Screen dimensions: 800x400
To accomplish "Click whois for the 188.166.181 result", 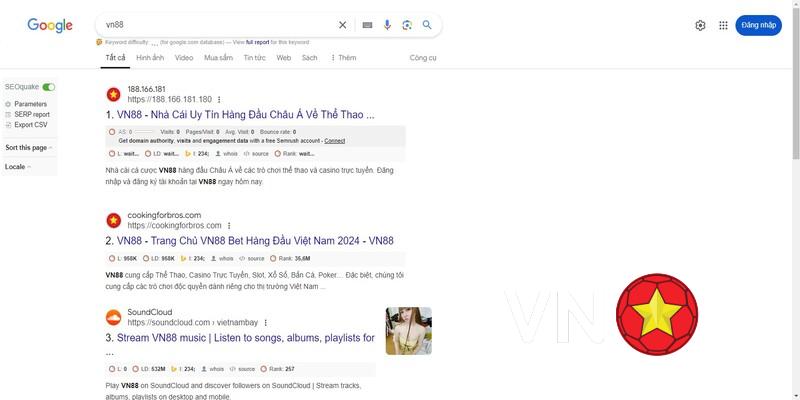I will click(x=227, y=154).
